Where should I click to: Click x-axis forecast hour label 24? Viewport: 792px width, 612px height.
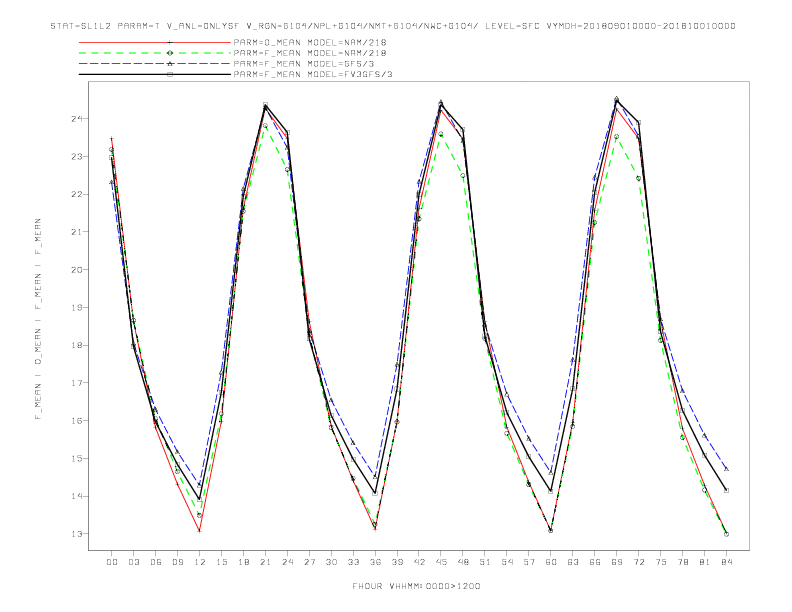pos(287,562)
